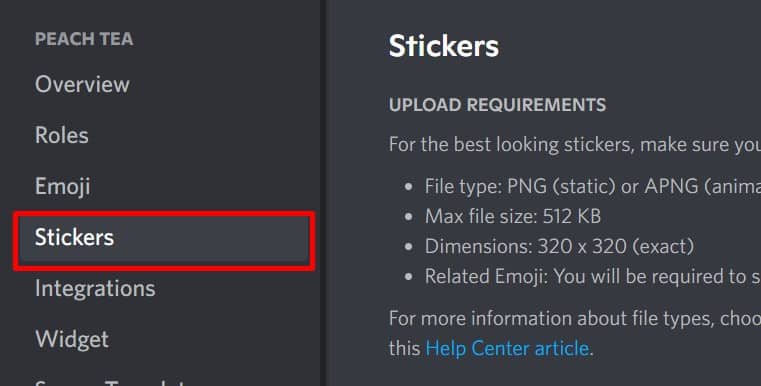Open the Integrations settings page
Image resolution: width=761 pixels, height=386 pixels.
[95, 288]
